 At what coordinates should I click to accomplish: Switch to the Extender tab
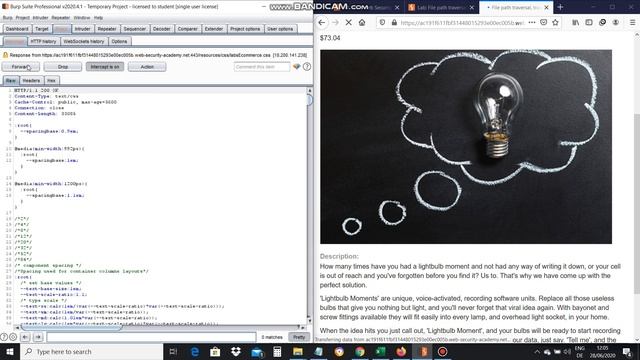(213, 29)
